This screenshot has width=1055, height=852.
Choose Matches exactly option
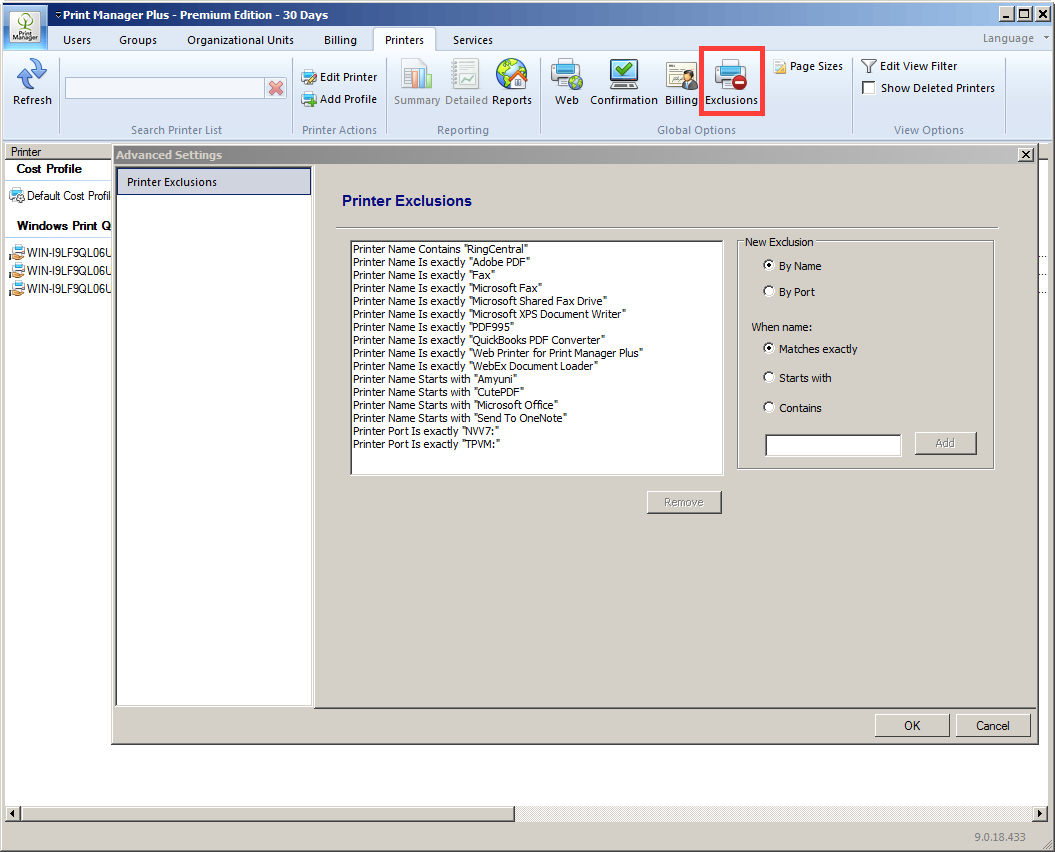(x=811, y=349)
